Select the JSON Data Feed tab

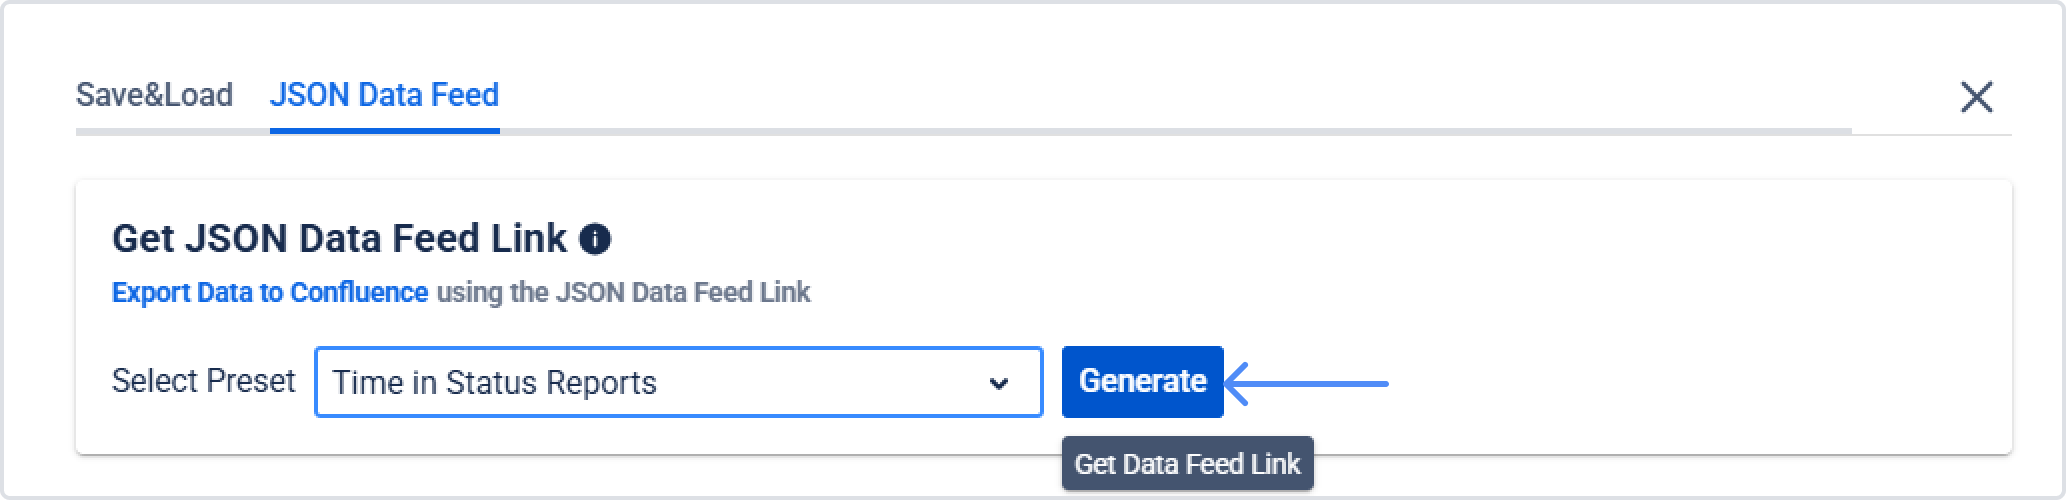coord(384,95)
